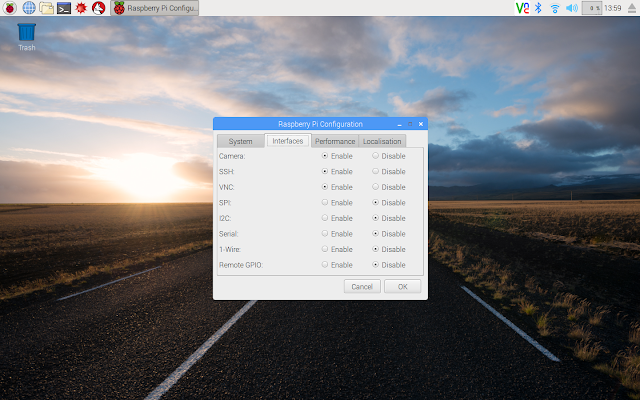Select Disable for I2C
This screenshot has height=400, width=640.
[389, 218]
